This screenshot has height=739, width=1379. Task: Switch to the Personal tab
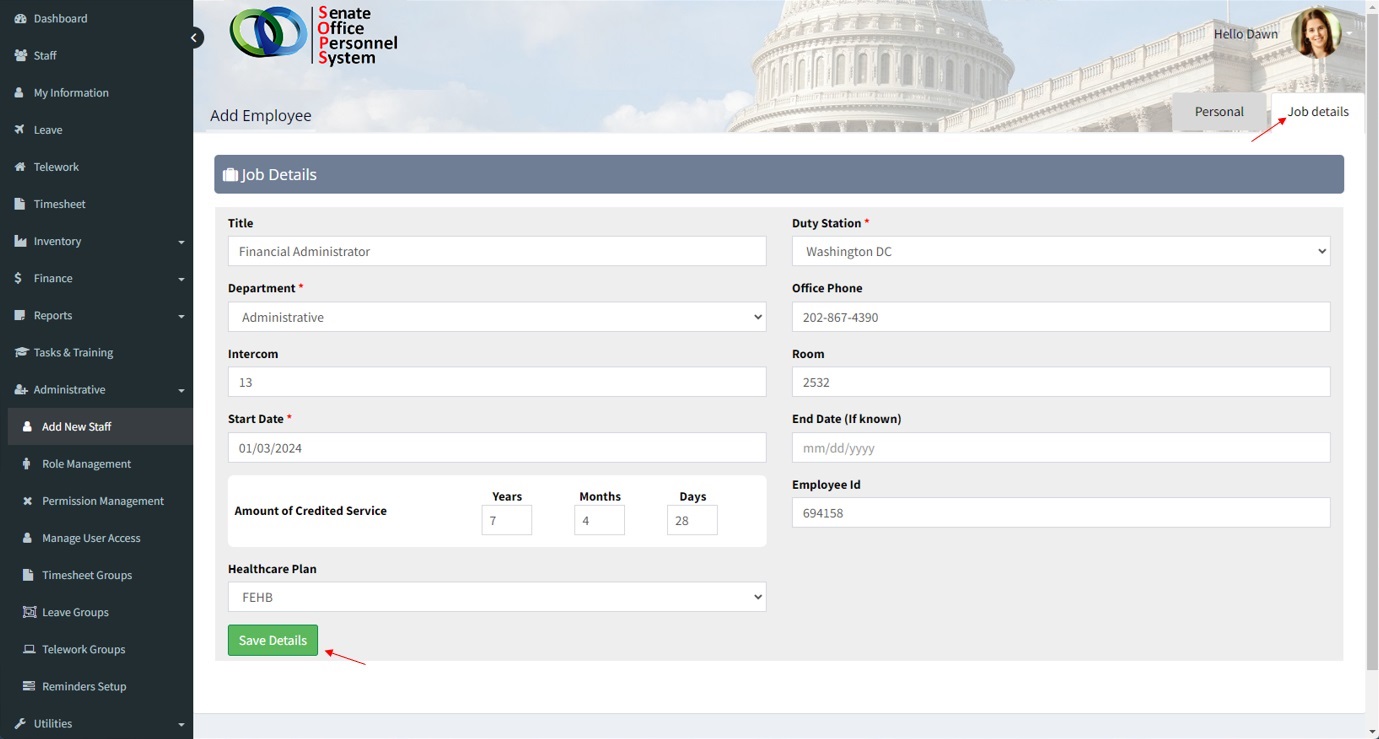1218,112
